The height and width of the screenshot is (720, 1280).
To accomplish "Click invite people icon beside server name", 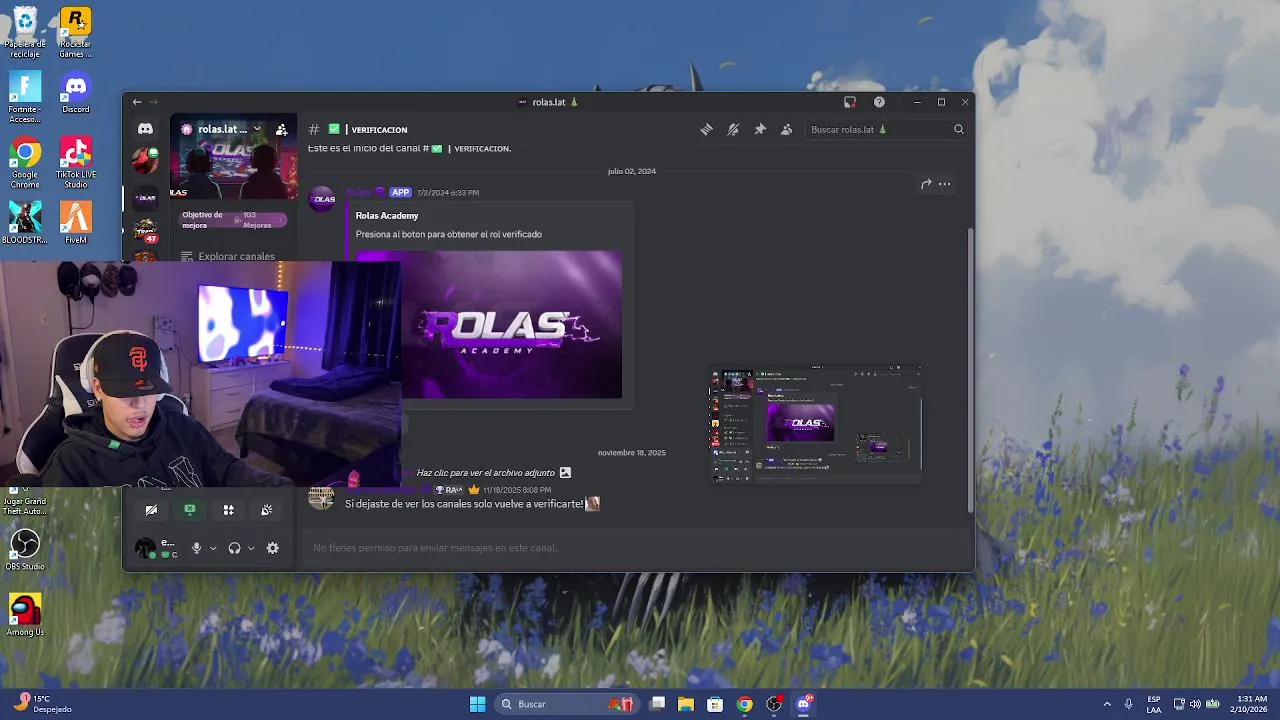I will click(x=282, y=129).
